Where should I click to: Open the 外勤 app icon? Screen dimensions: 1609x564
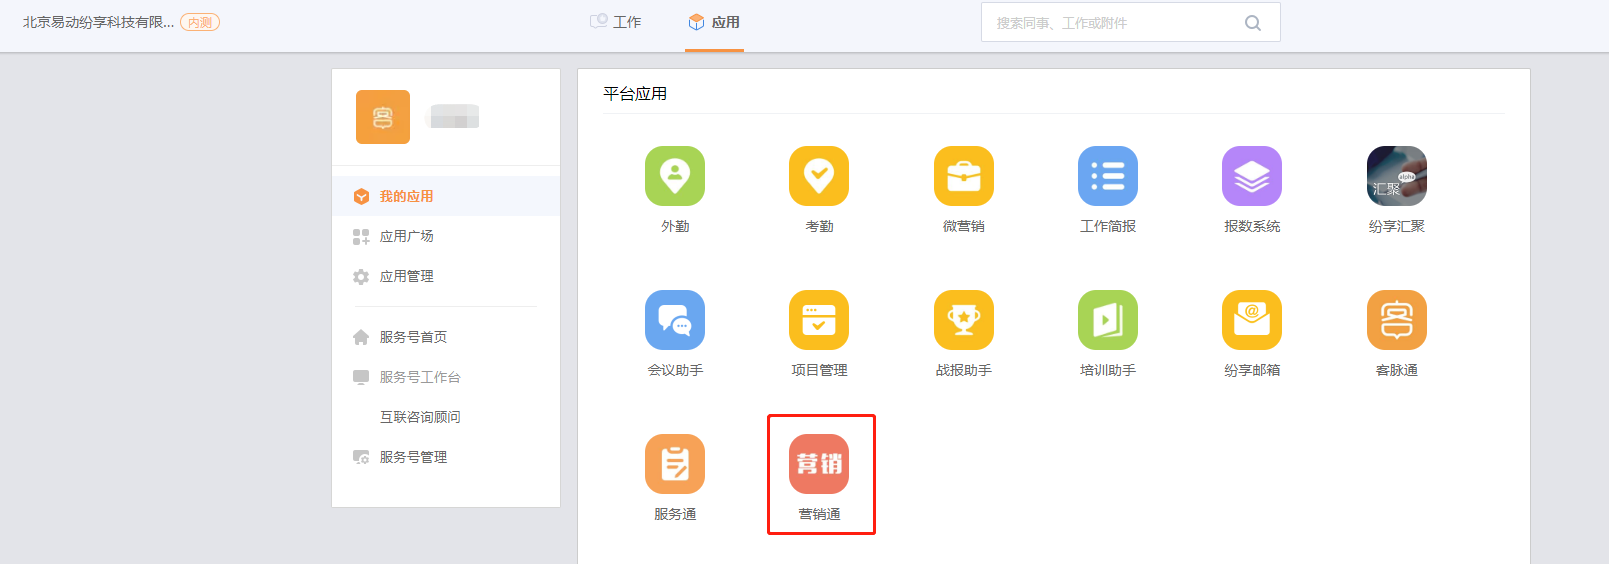(x=674, y=176)
